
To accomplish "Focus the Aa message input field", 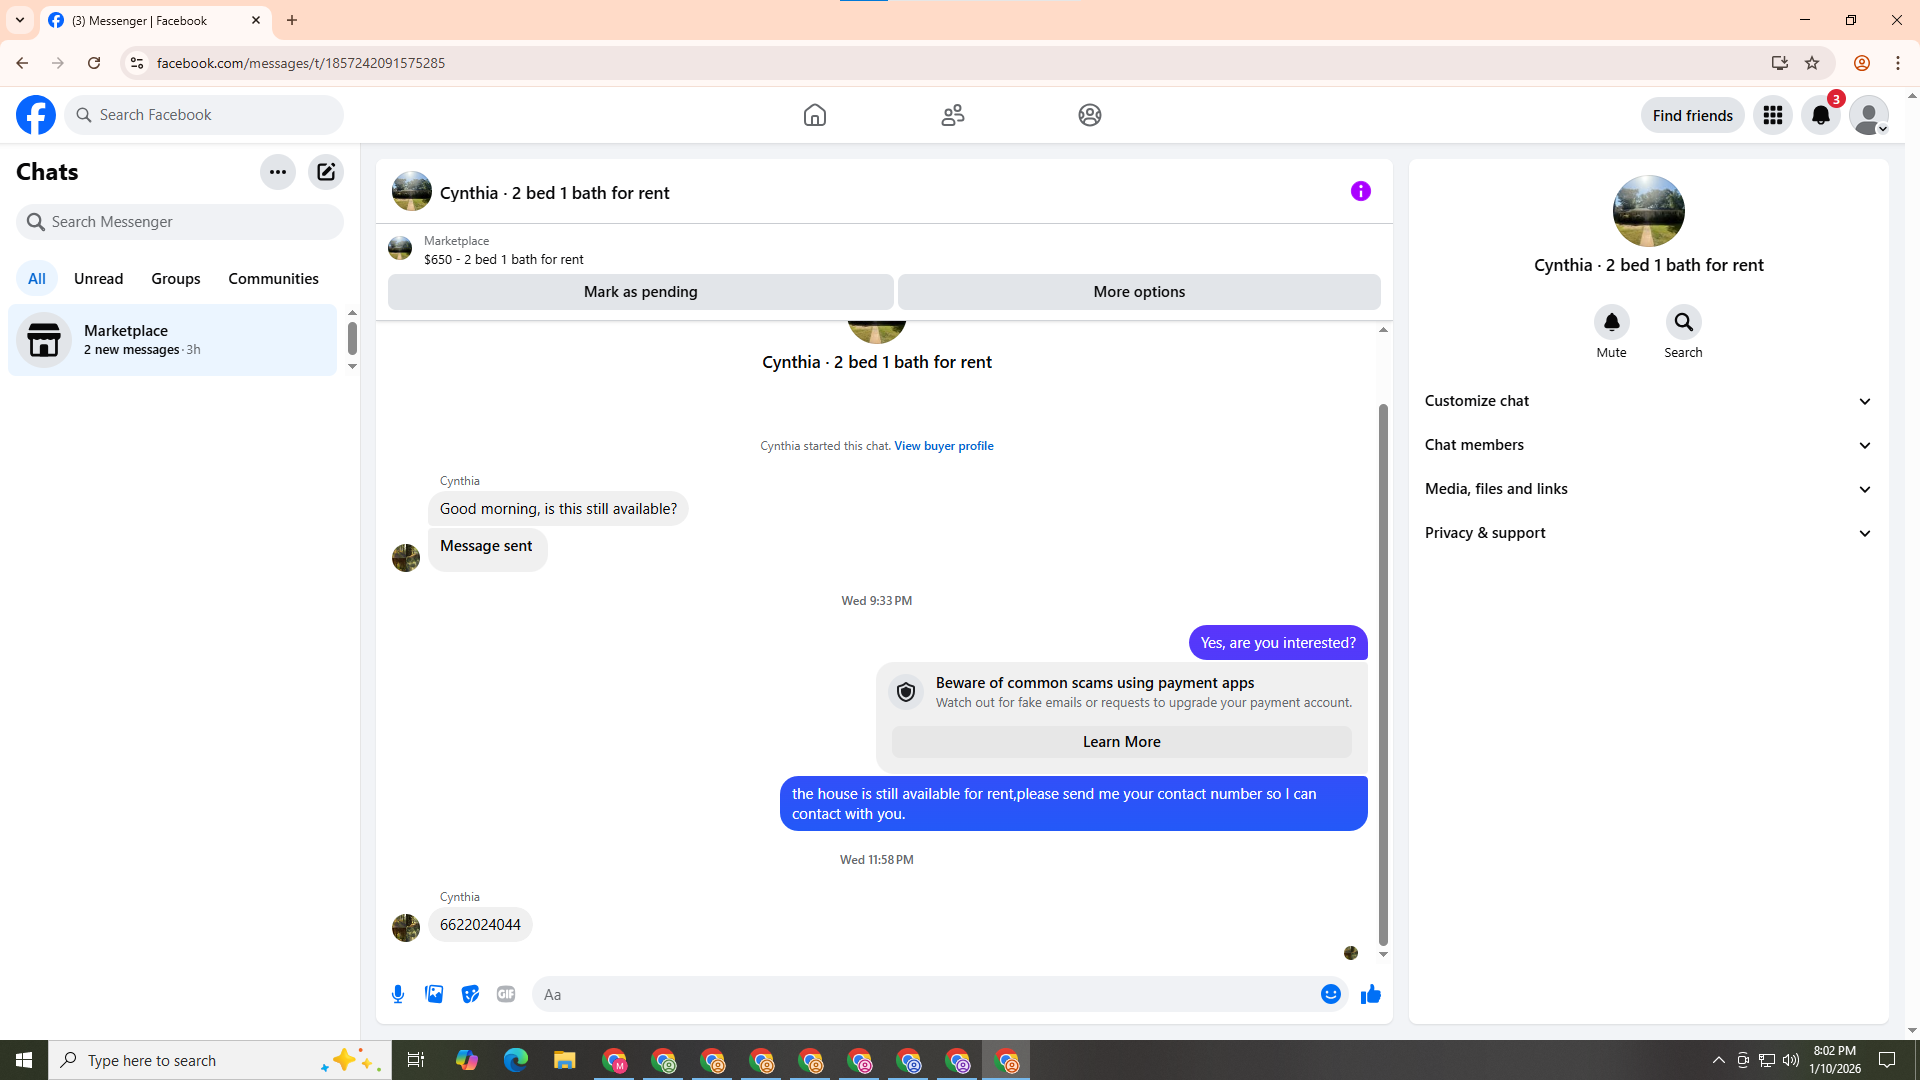I will pyautogui.click(x=925, y=994).
